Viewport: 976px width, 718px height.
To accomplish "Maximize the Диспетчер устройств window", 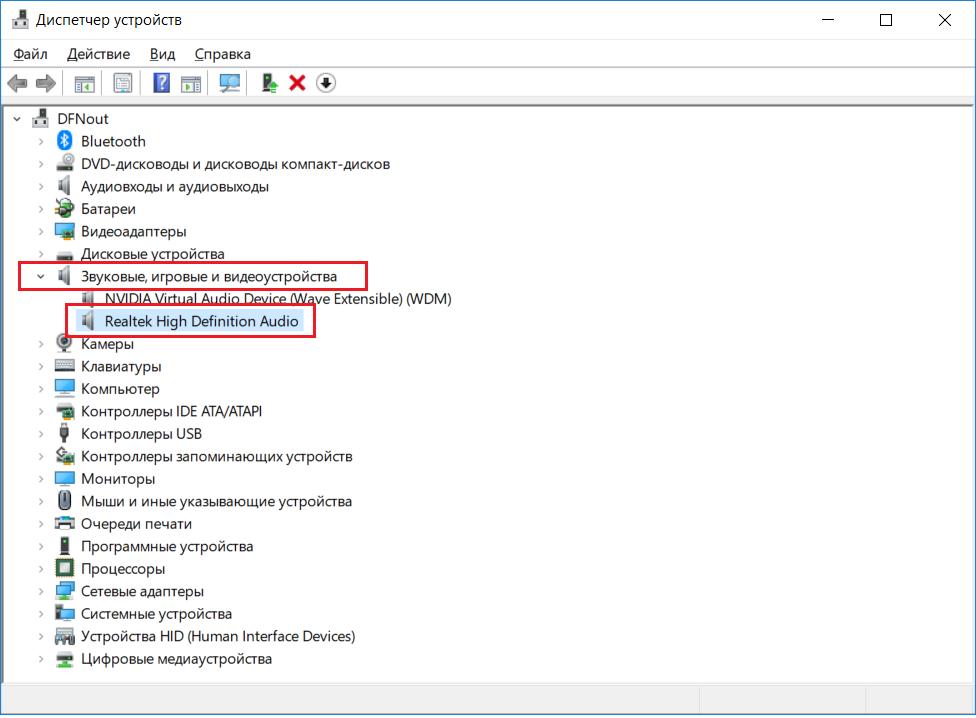I will pyautogui.click(x=886, y=20).
